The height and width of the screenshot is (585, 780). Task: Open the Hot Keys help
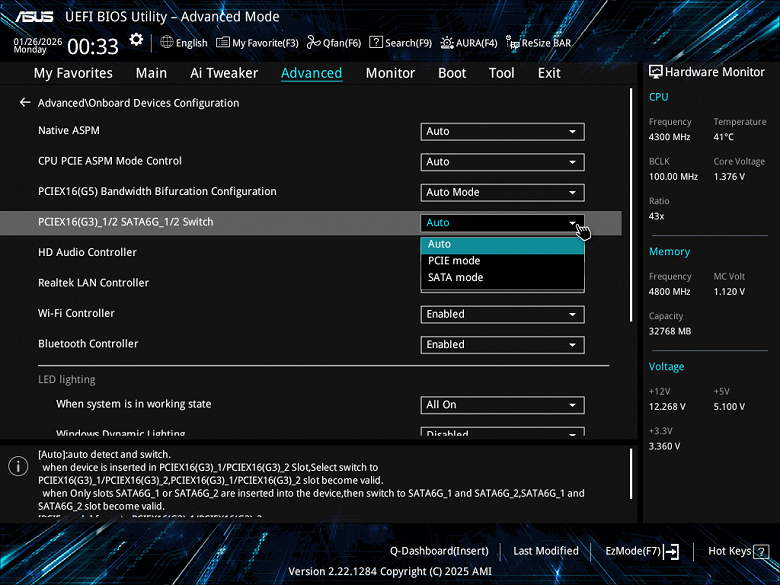click(x=736, y=551)
